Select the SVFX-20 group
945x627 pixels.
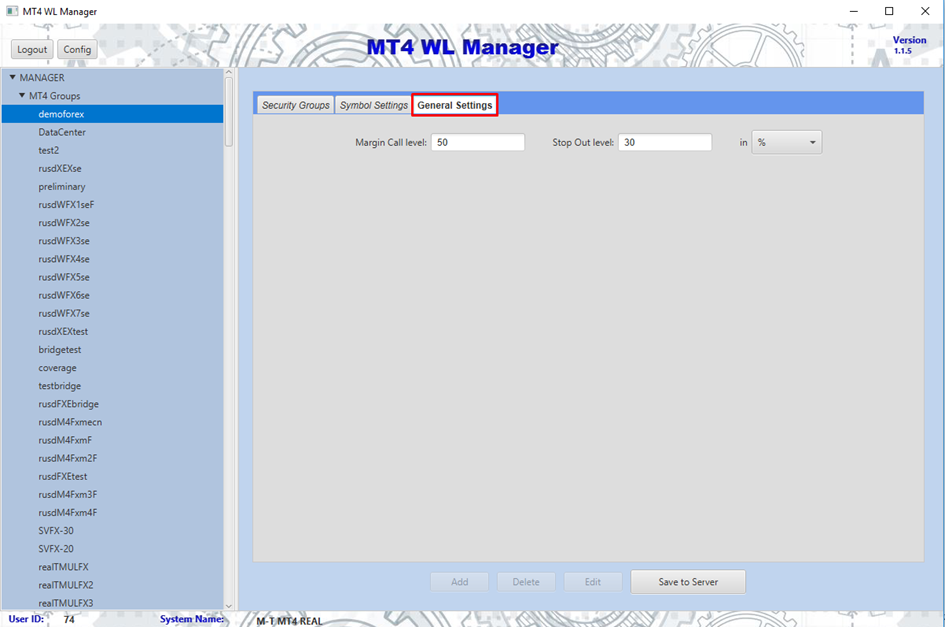[x=112, y=548]
